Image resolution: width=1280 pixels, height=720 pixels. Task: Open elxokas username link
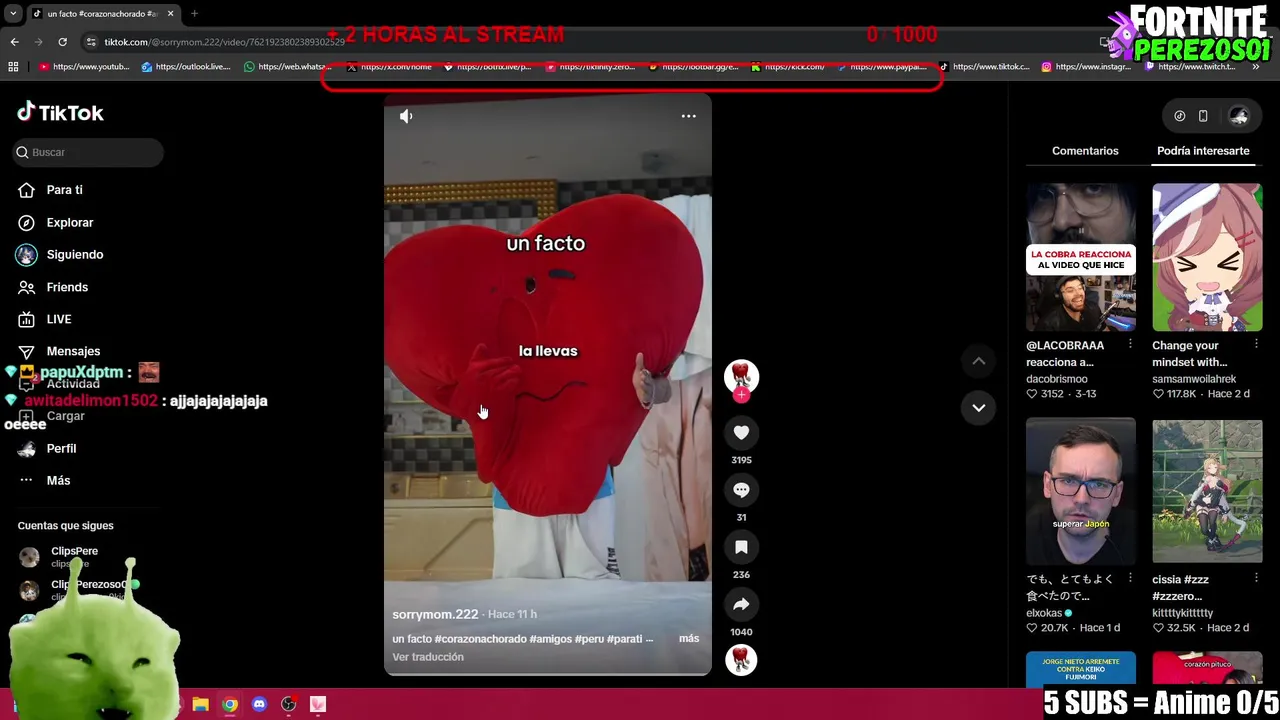(x=1044, y=613)
